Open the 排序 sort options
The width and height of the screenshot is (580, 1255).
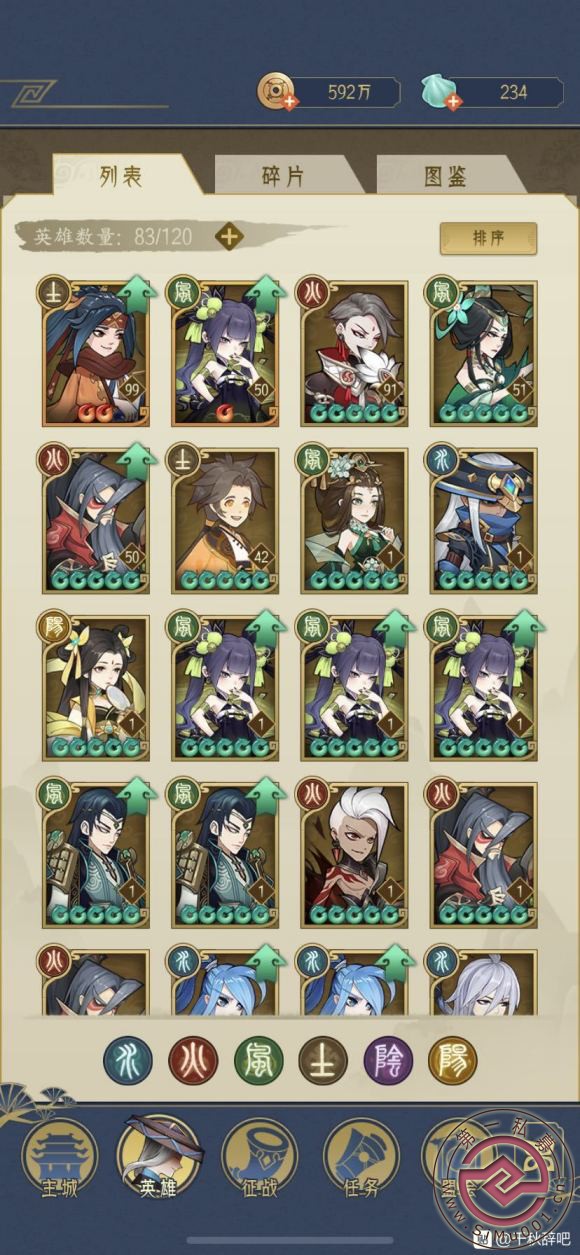tap(488, 238)
